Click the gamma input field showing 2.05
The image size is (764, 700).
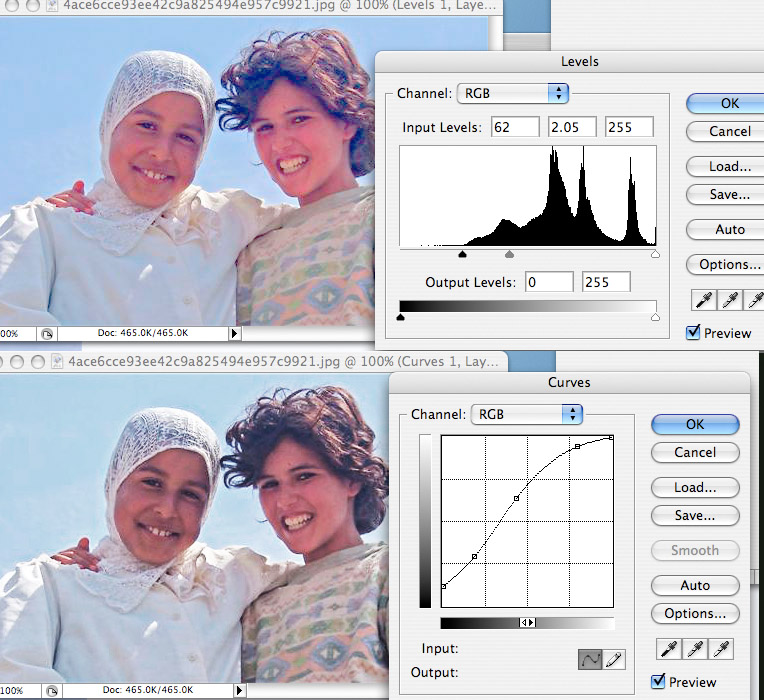(x=572, y=127)
